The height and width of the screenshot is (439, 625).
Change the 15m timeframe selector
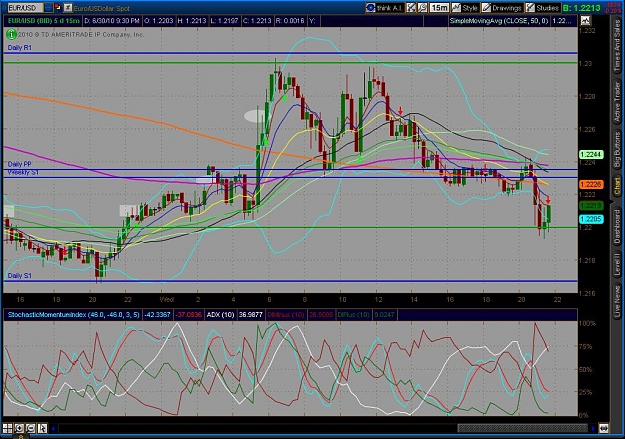[x=439, y=8]
